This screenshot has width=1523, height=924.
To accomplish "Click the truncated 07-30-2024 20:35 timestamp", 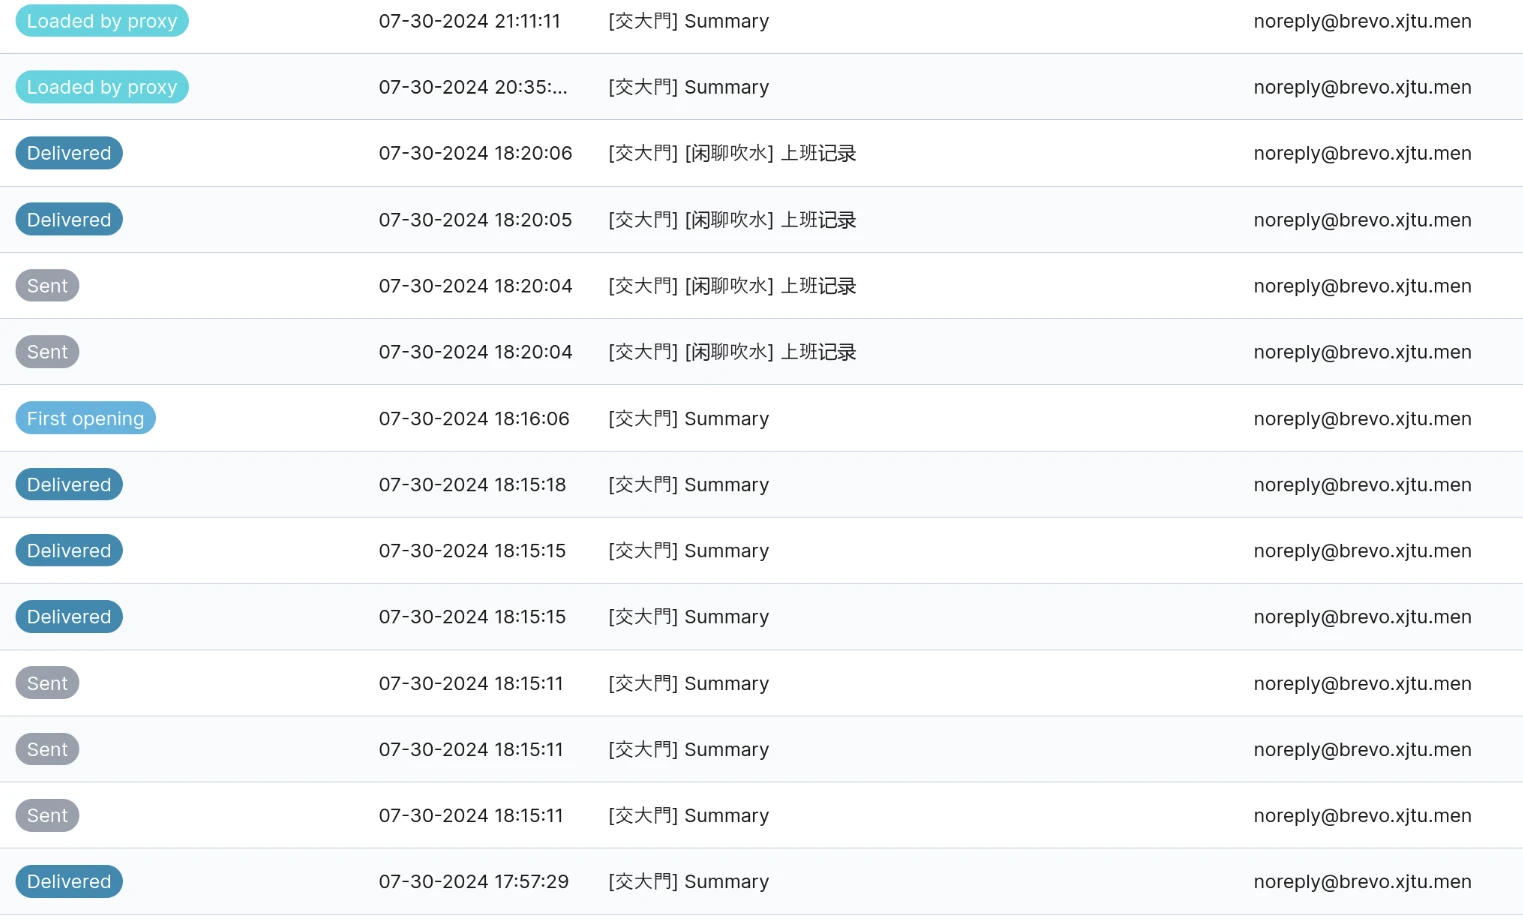I will 472,87.
